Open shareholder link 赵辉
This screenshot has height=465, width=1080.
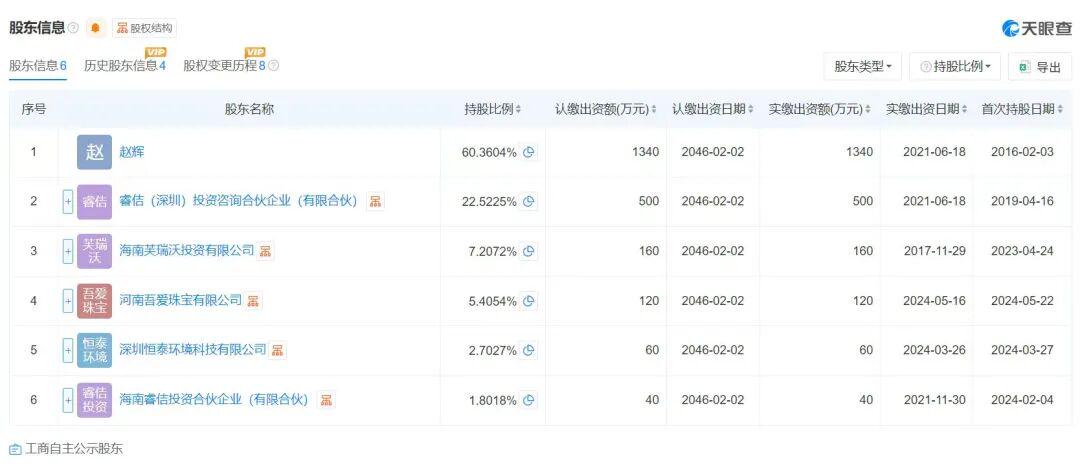[x=132, y=152]
